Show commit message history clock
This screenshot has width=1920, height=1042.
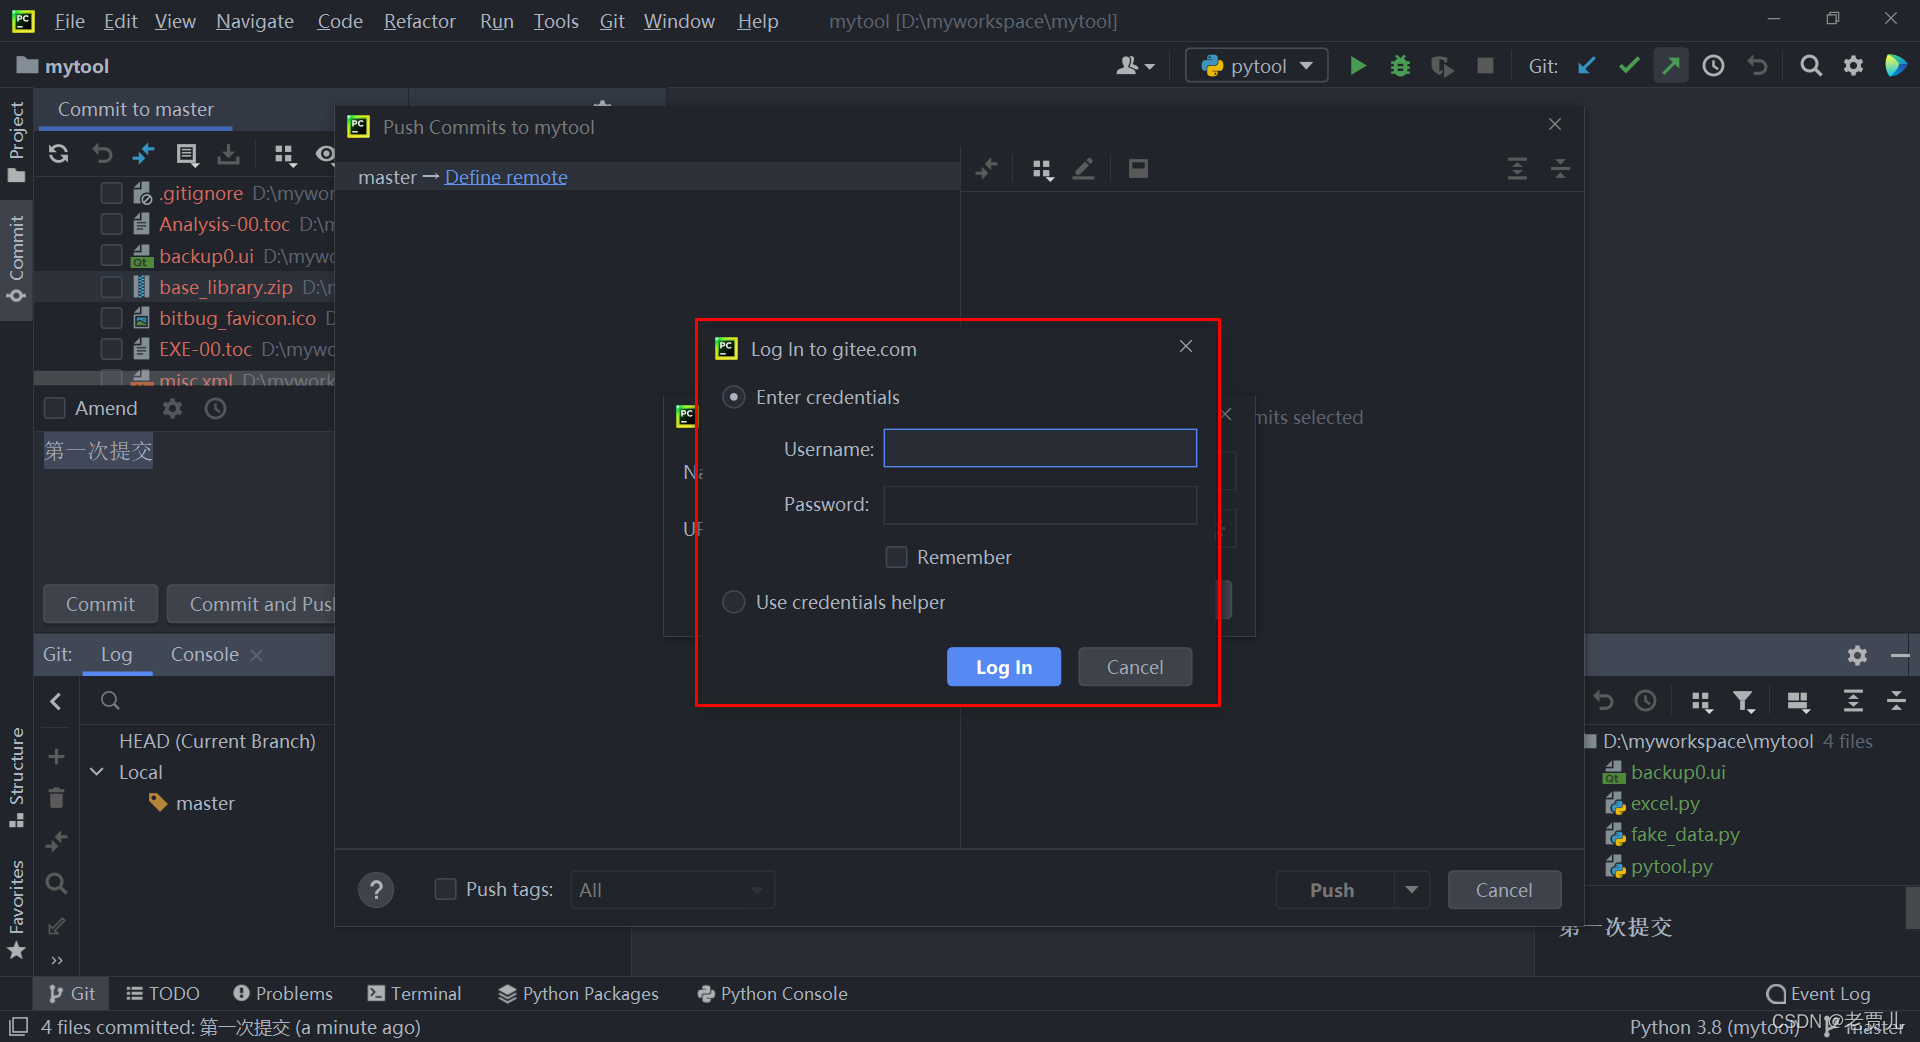pyautogui.click(x=215, y=408)
